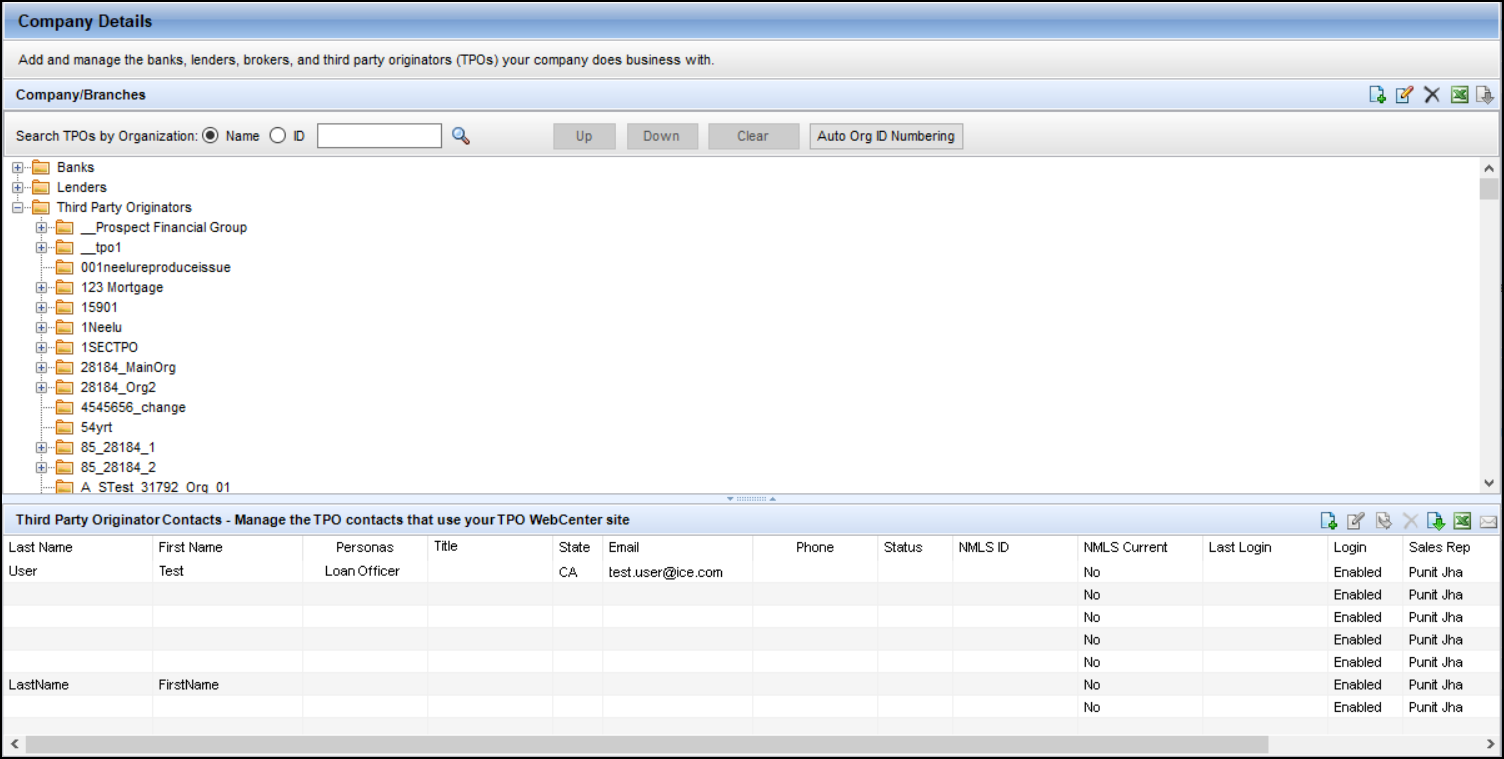
Task: Expand the Banks folder
Action: pos(17,167)
